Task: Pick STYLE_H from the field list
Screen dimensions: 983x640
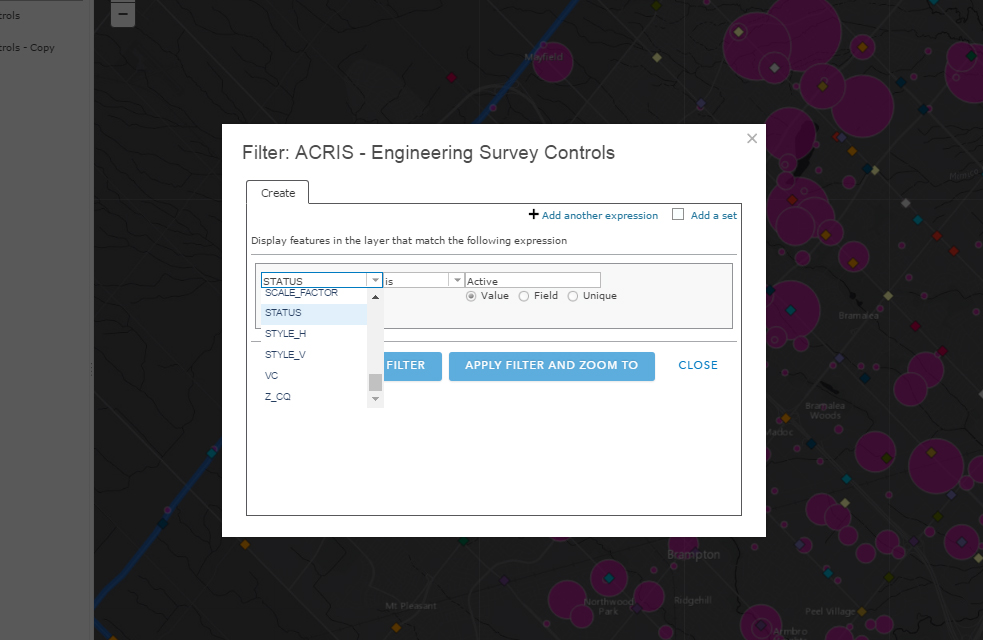Action: tap(286, 333)
